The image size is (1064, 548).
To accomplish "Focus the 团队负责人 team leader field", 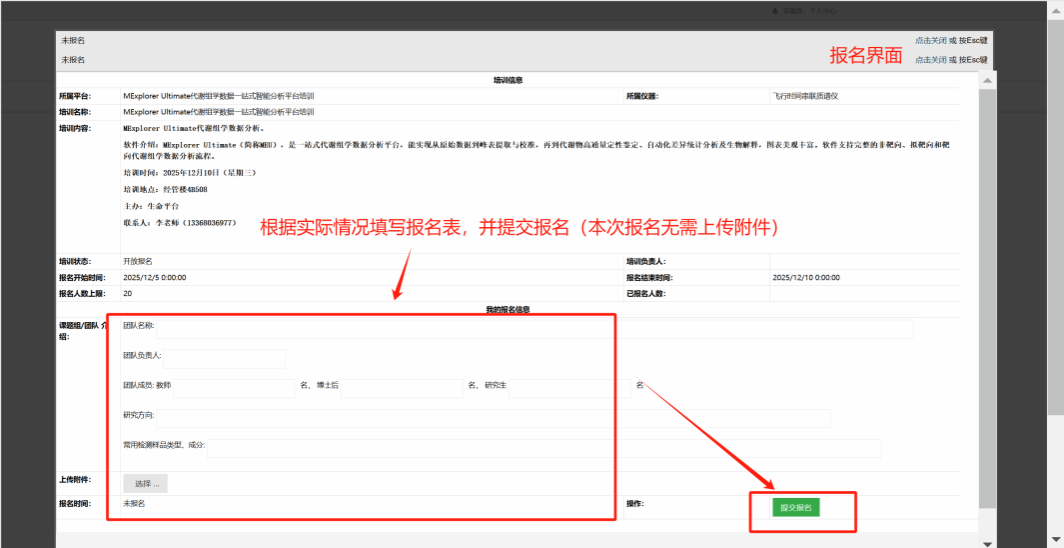I will pos(224,358).
